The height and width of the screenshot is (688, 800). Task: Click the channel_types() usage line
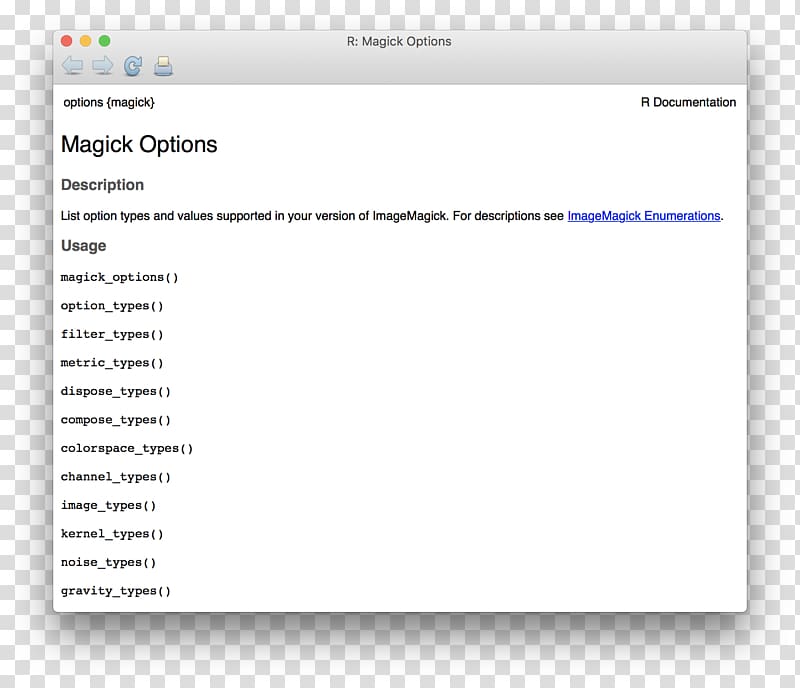point(115,478)
